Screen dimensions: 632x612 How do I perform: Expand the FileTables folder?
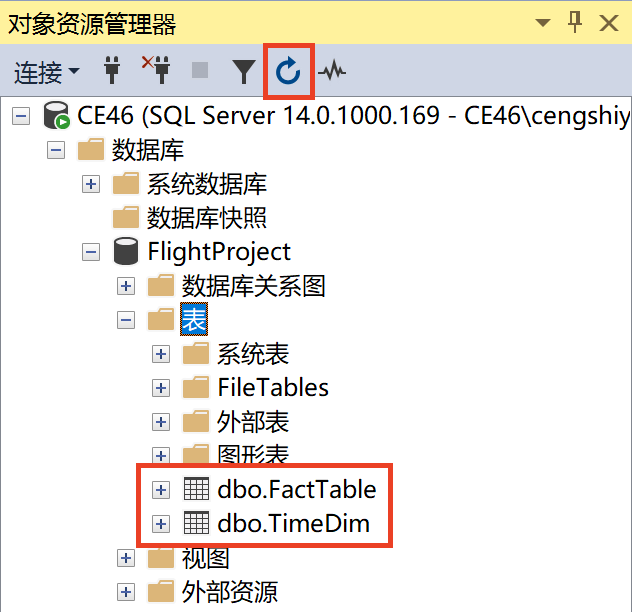point(161,388)
